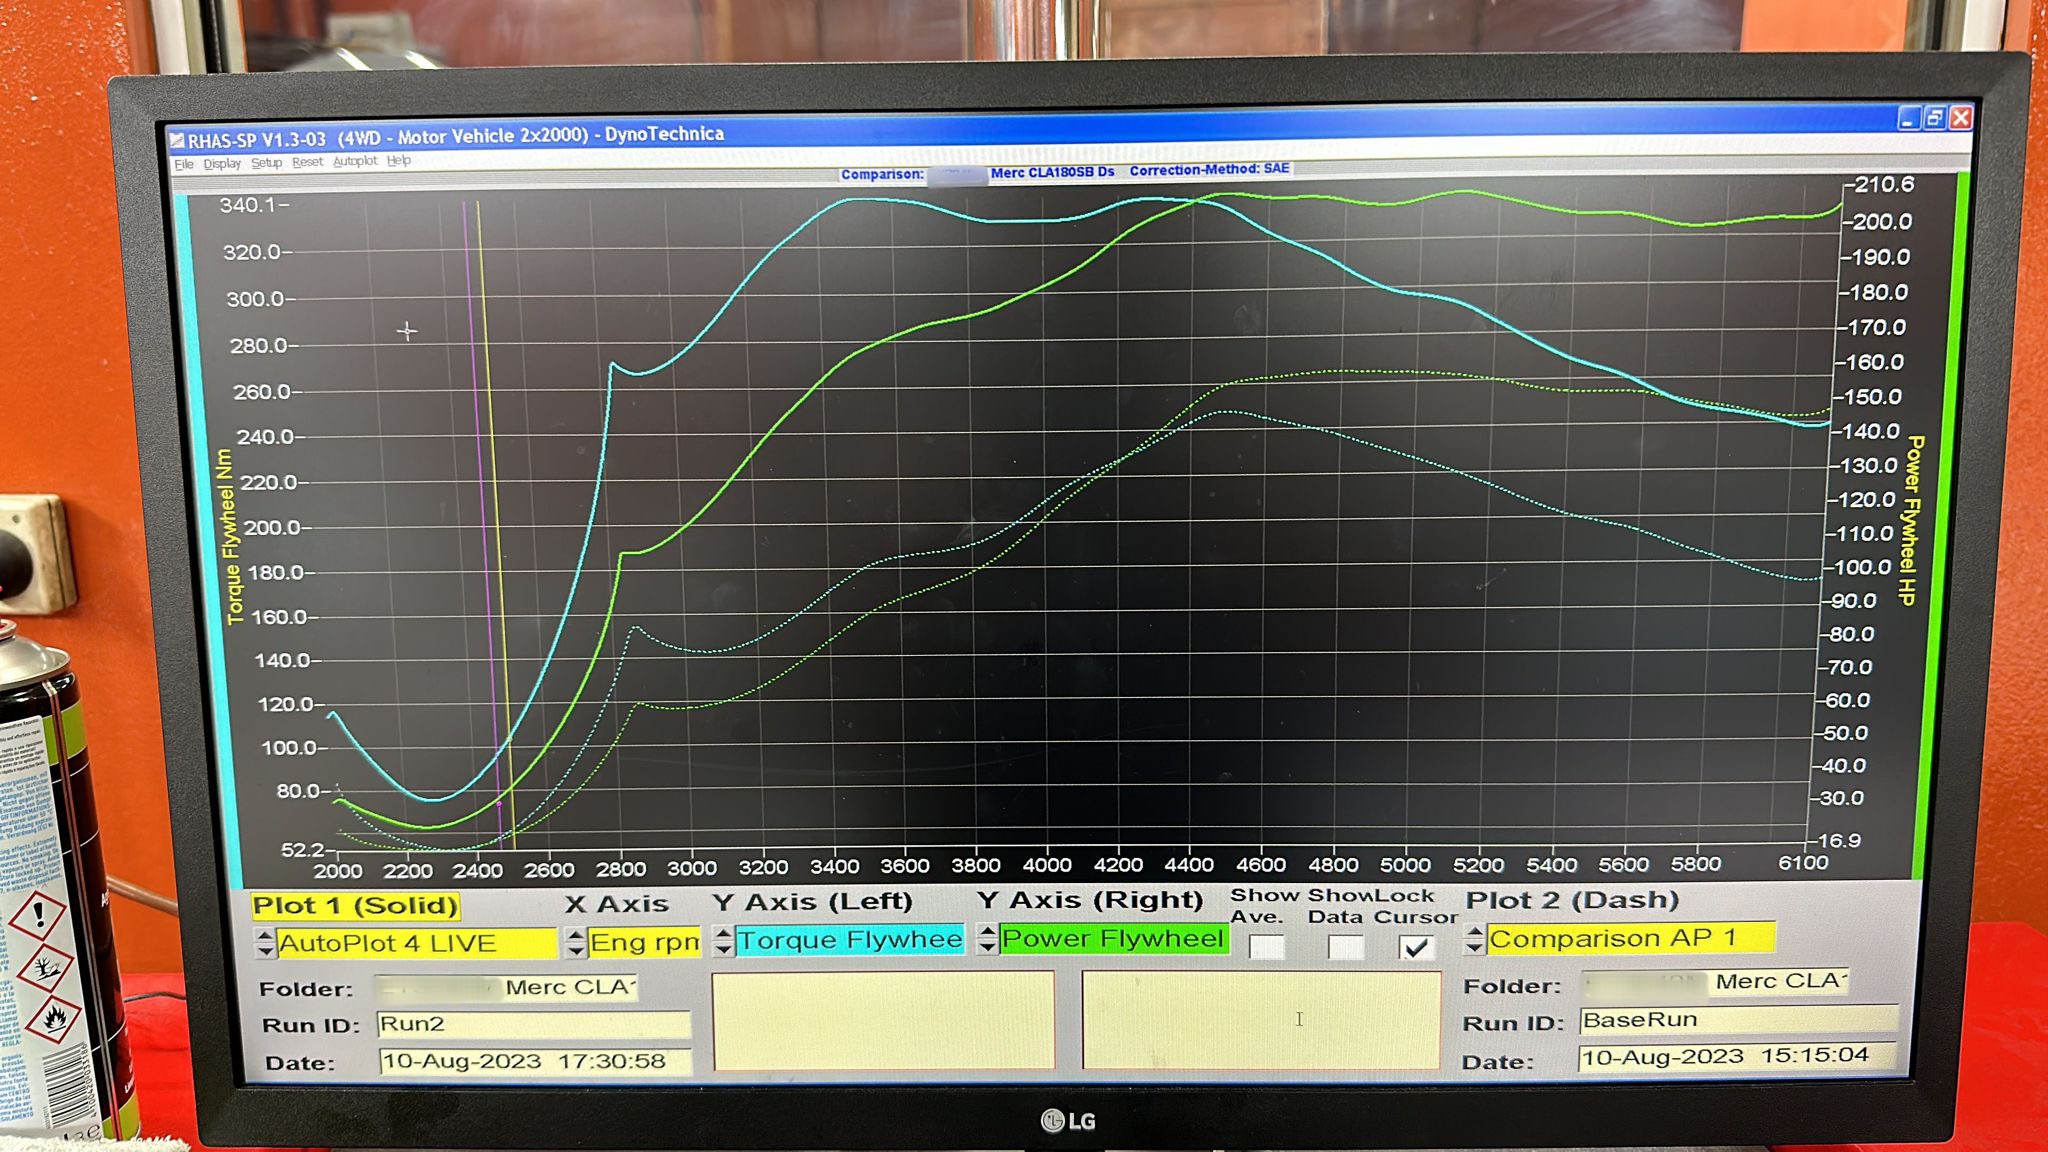This screenshot has height=1152, width=2048.
Task: Click the right empty notes box
Action: [x=1261, y=1020]
